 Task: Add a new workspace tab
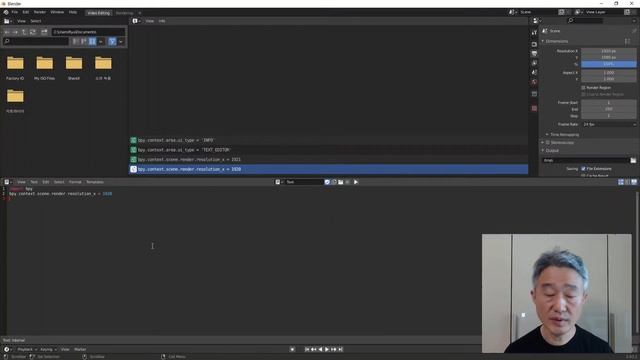tap(140, 13)
